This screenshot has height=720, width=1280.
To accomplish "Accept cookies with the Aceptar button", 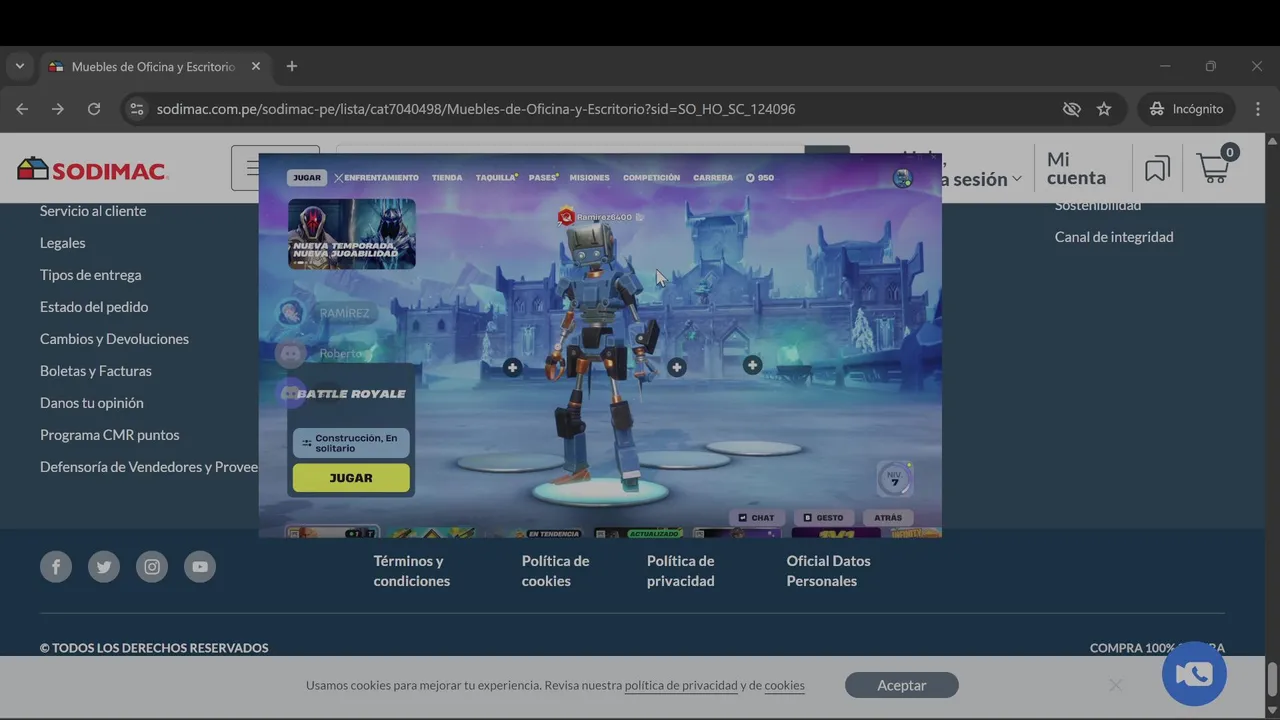I will [902, 685].
